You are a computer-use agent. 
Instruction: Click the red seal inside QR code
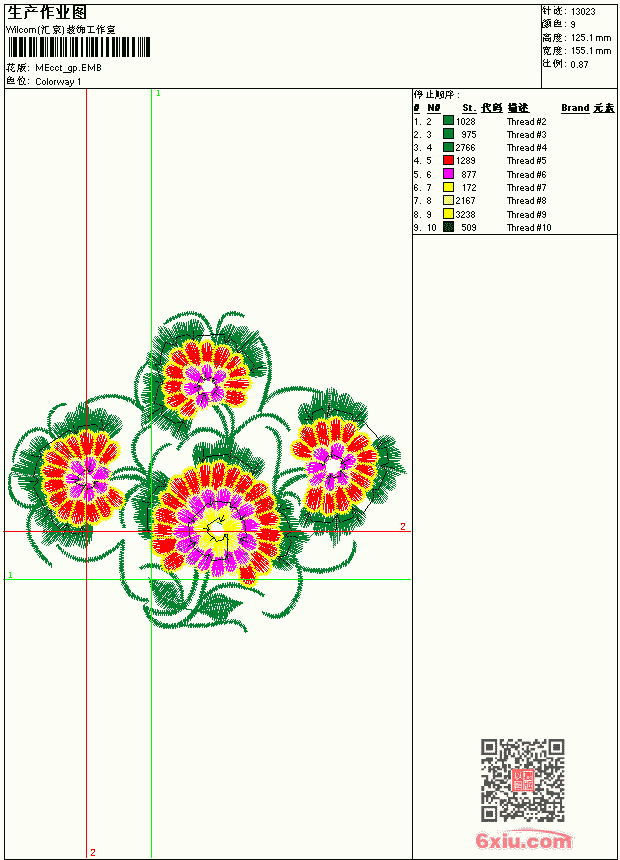click(x=523, y=780)
